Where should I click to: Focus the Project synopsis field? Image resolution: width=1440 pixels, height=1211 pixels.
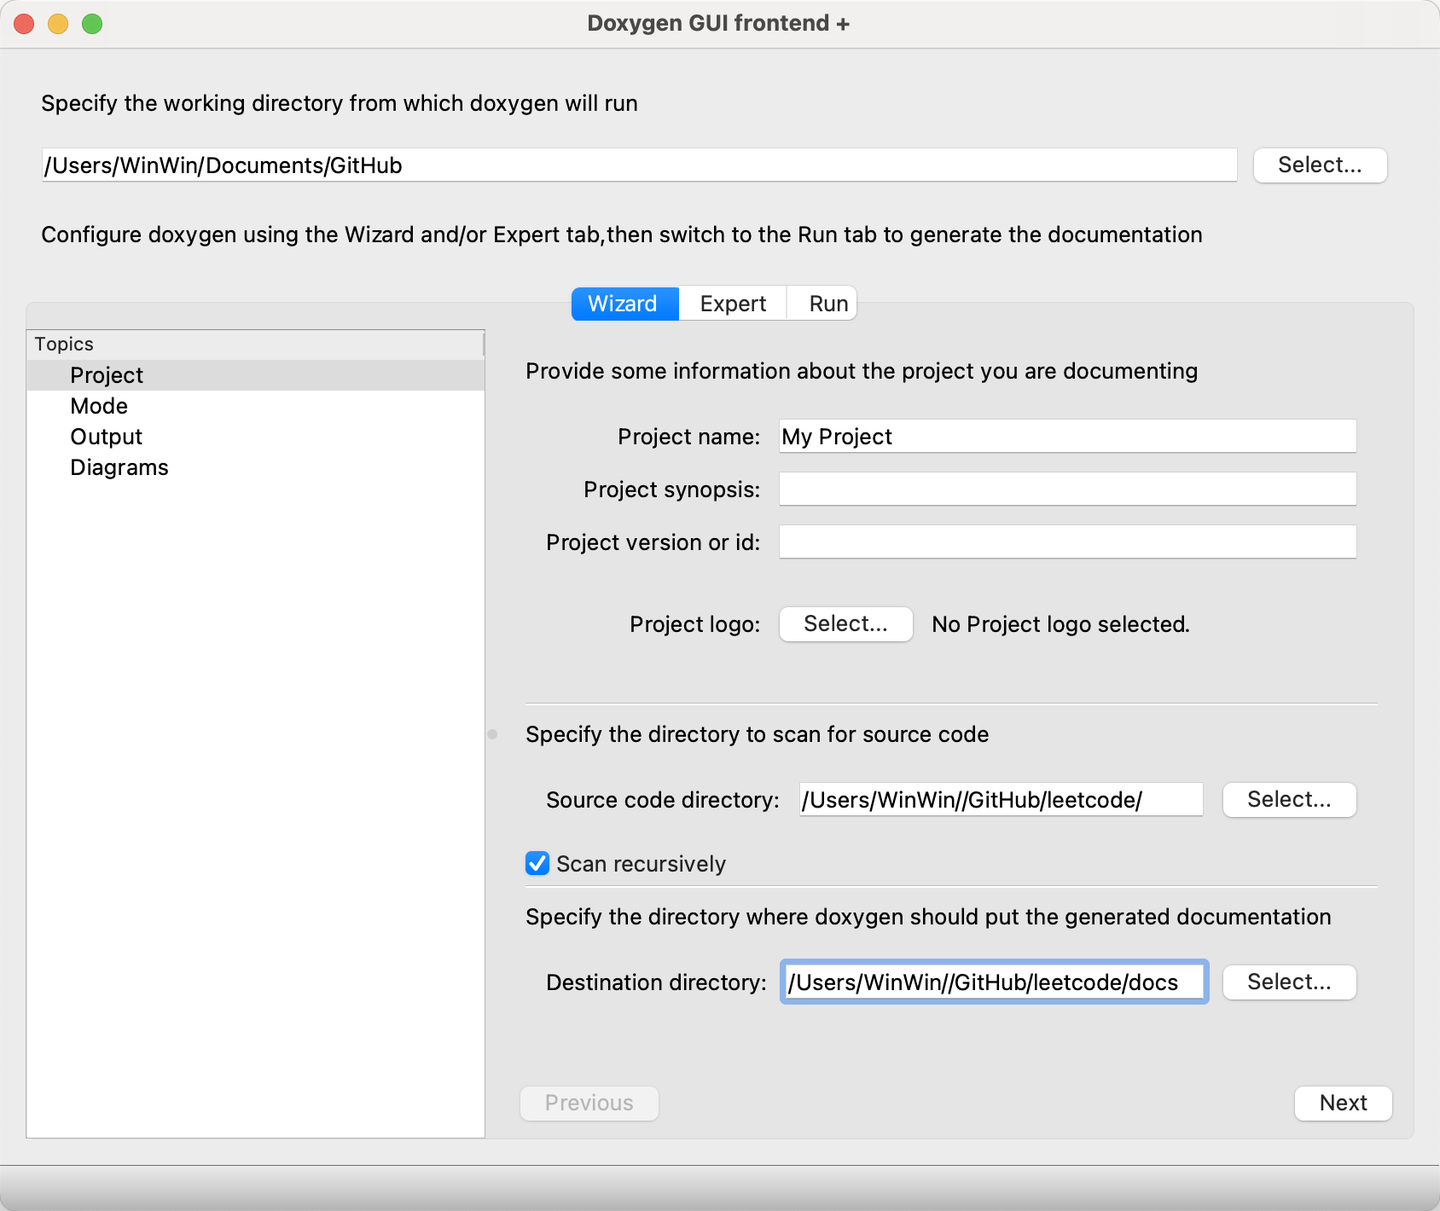tap(1067, 489)
